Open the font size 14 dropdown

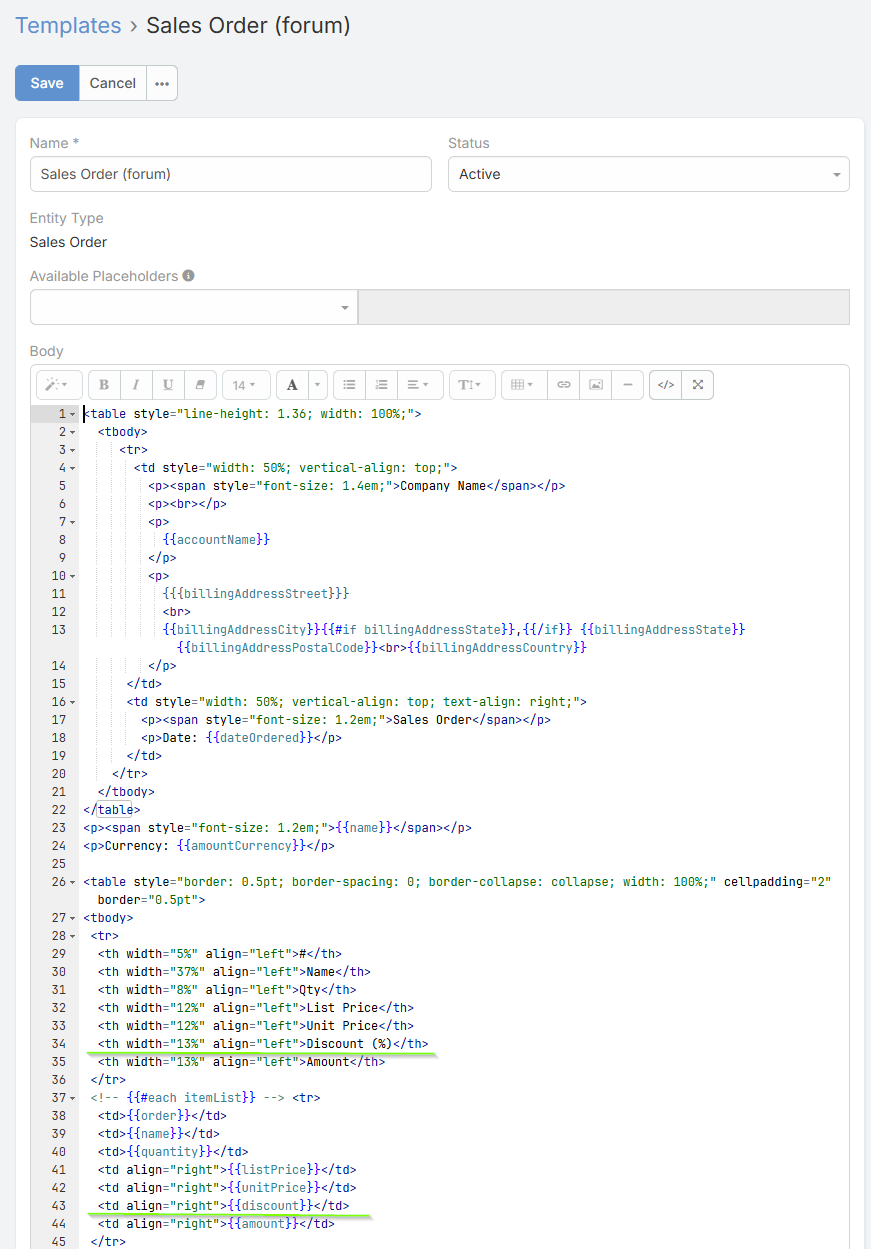[245, 385]
